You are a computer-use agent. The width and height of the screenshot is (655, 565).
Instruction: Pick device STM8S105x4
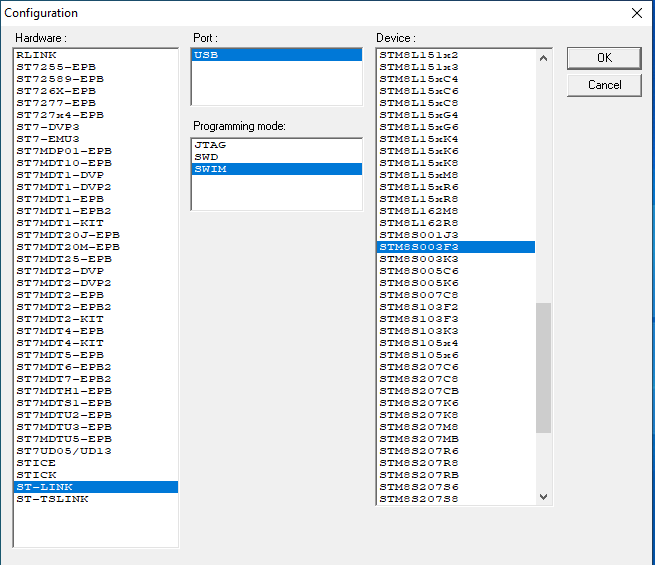(x=456, y=343)
